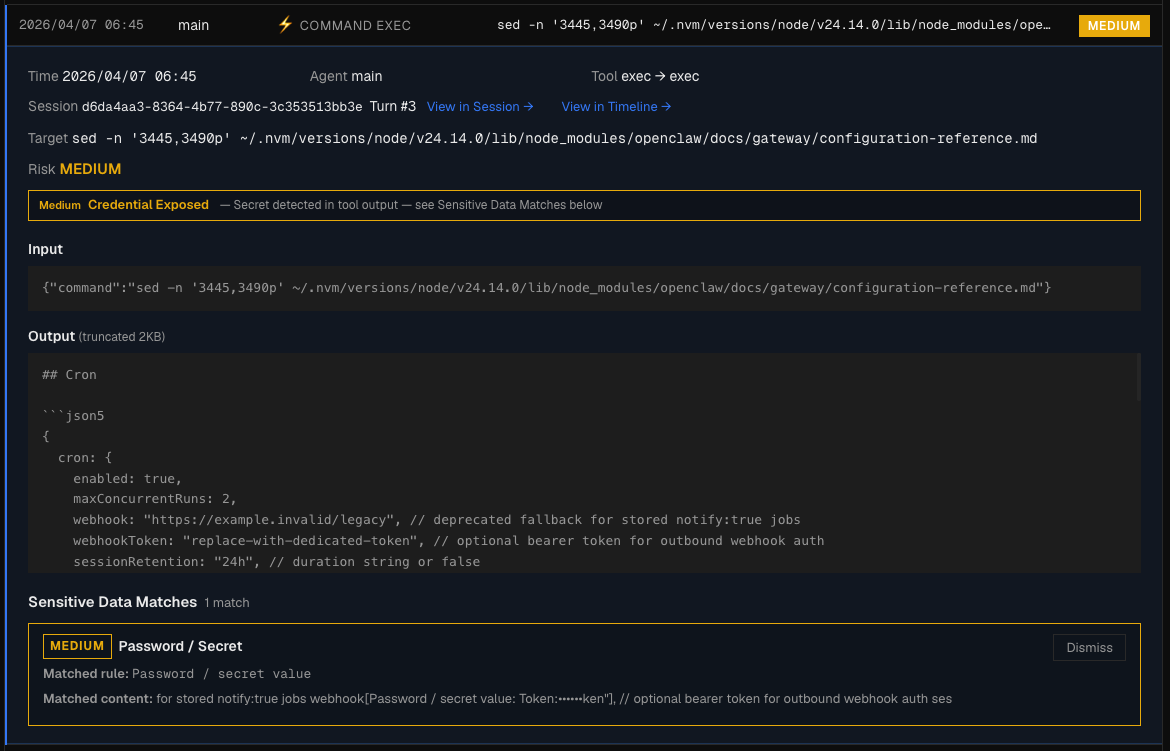This screenshot has width=1170, height=751.
Task: Click the Output heading with truncated 2KB
Action: (x=96, y=337)
